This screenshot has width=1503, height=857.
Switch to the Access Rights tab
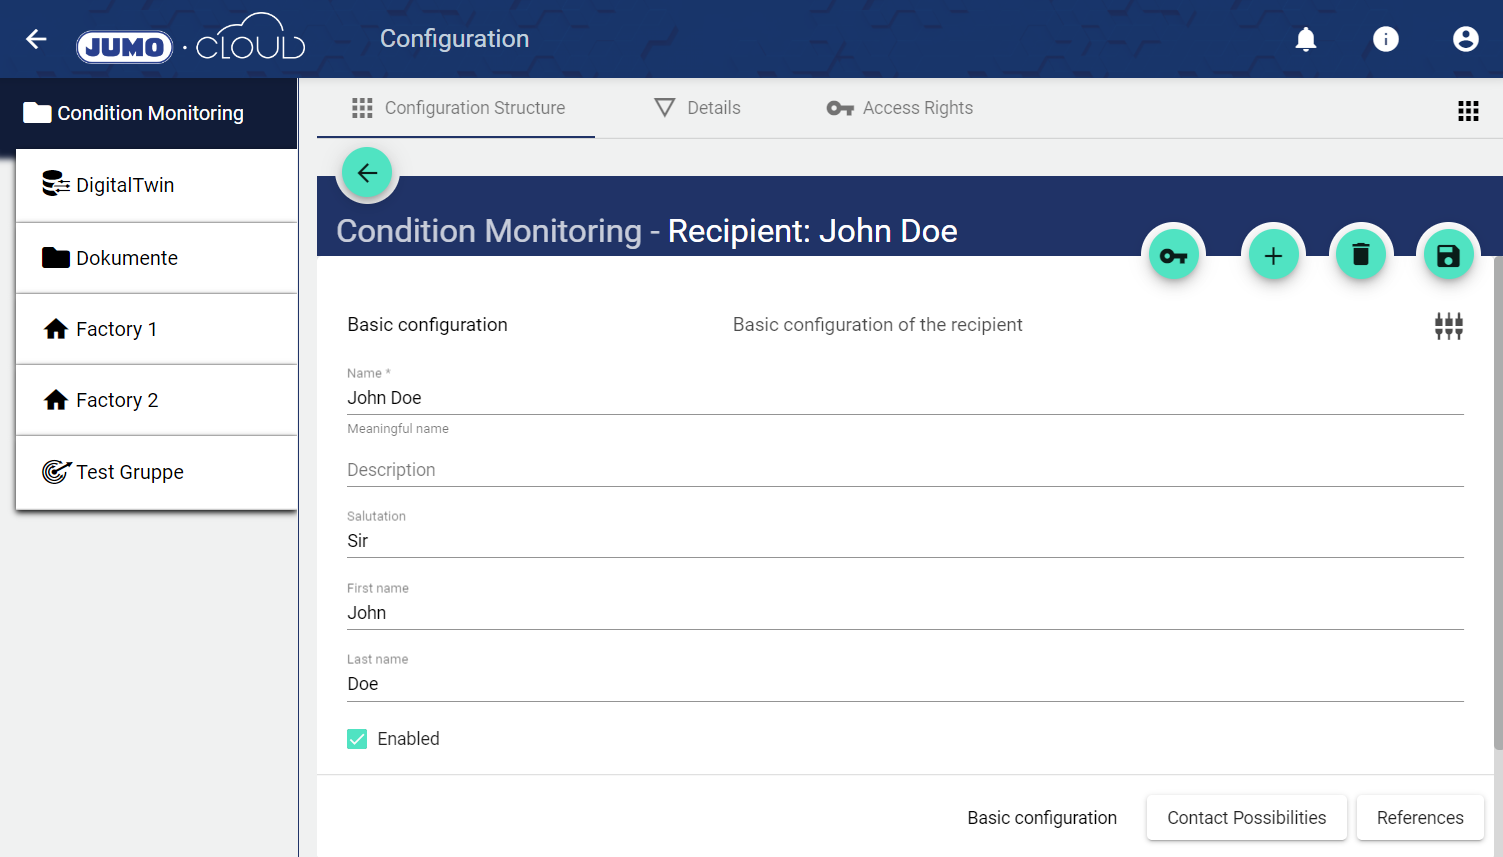[x=899, y=108]
